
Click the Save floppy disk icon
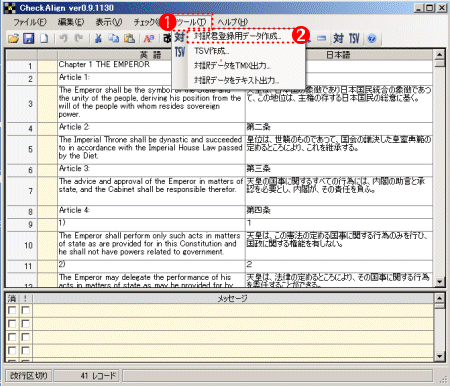[x=29, y=39]
